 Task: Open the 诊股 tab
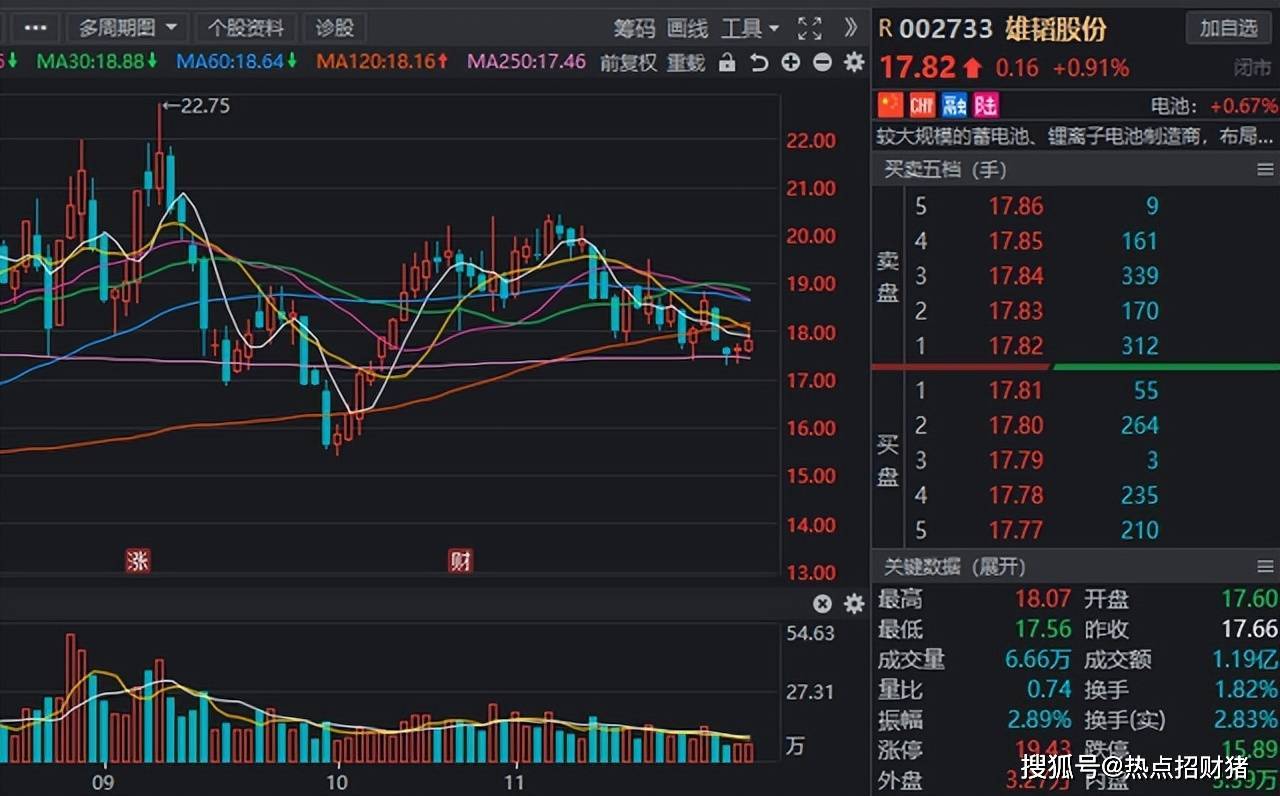tap(335, 28)
